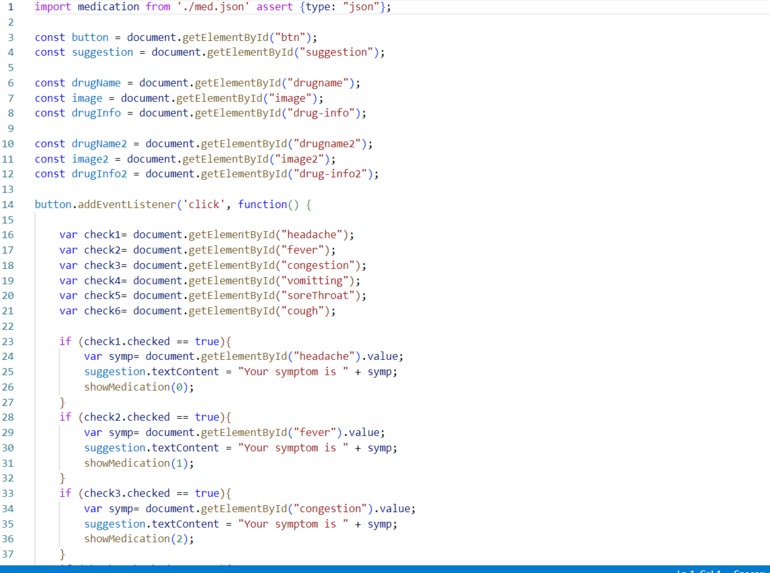Click "headache" string on line 24
Screen dimensions: 770x573
click(x=324, y=356)
